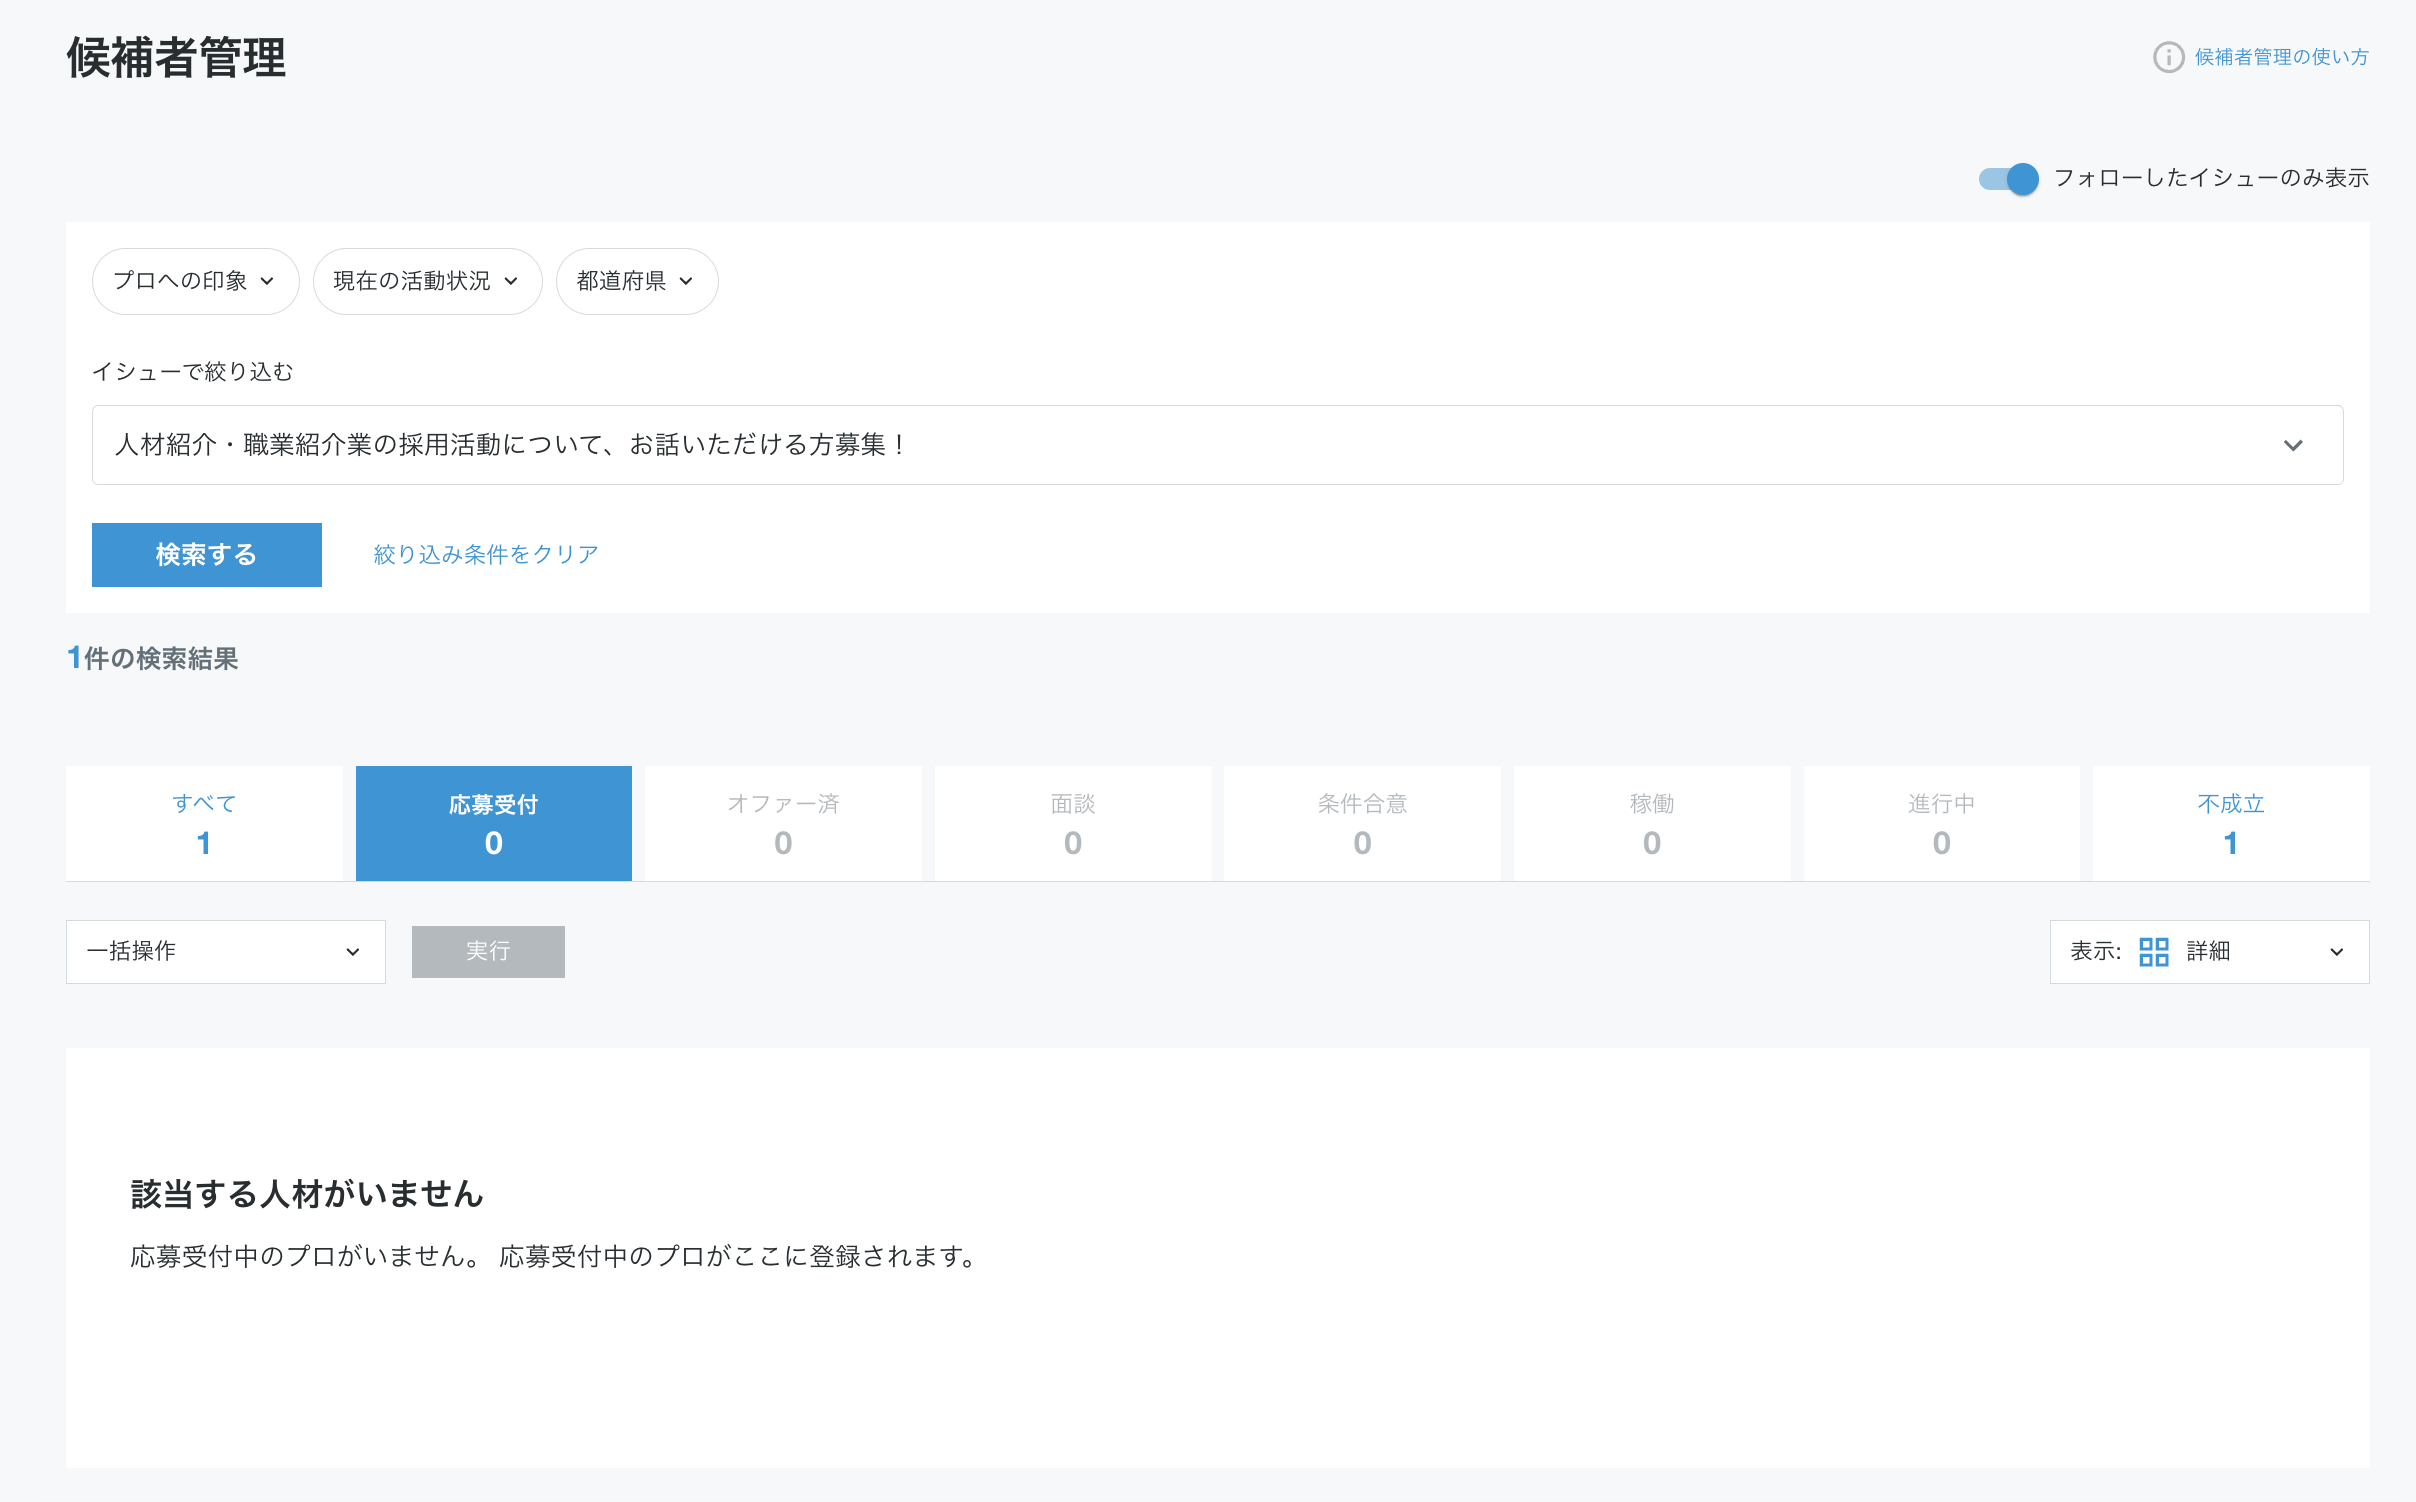Click the 該当する人材がいません heading
The width and height of the screenshot is (2416, 1502).
[x=307, y=1194]
